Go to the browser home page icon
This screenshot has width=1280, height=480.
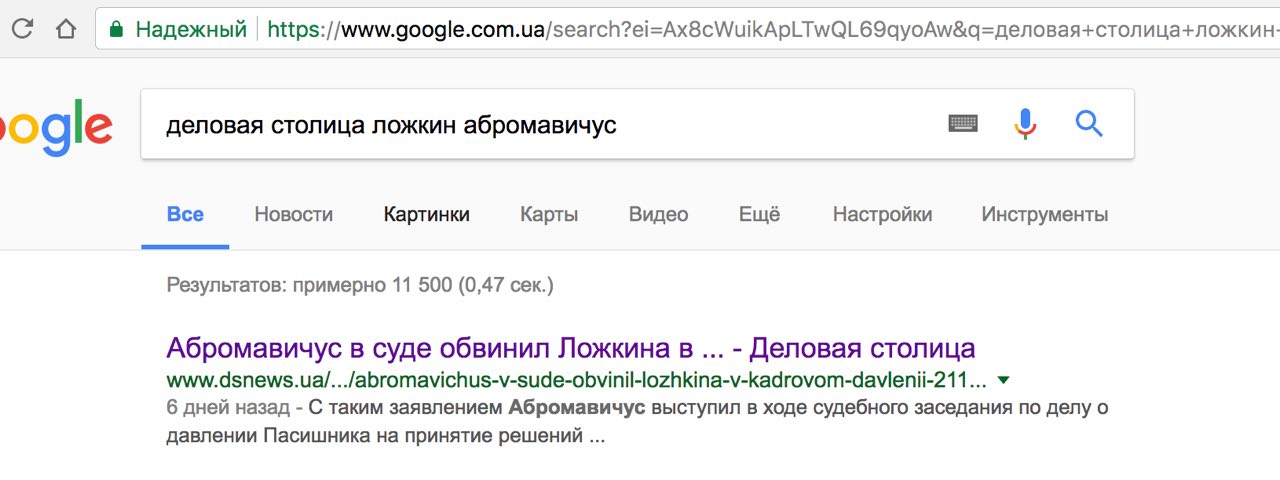pyautogui.click(x=66, y=29)
